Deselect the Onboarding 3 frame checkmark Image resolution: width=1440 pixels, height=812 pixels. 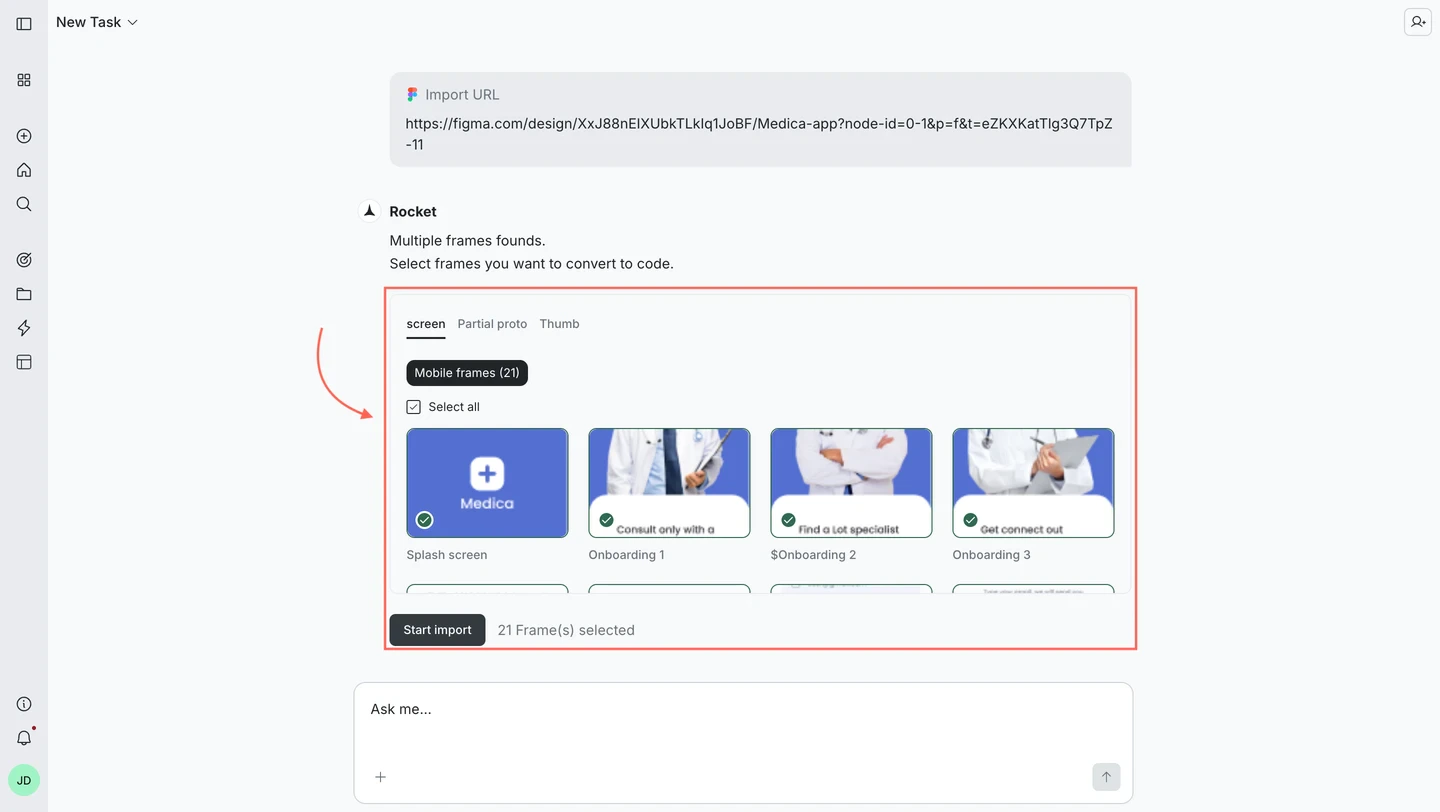[x=970, y=519]
